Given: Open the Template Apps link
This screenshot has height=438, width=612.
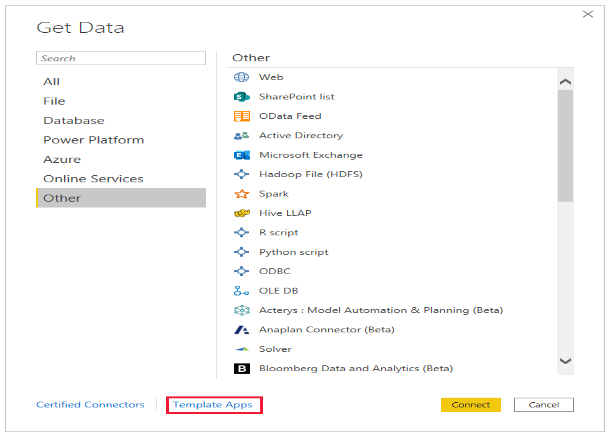Looking at the screenshot, I should 212,405.
